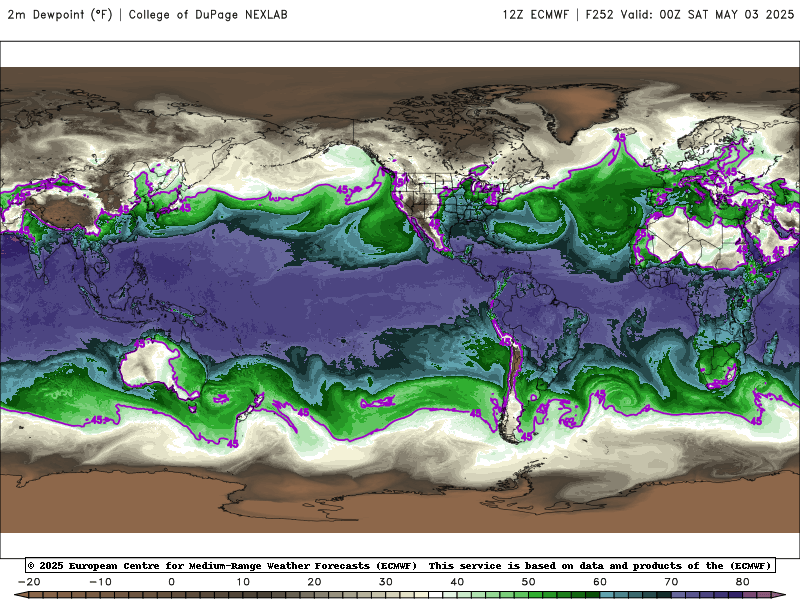Click the "2m Dewpoint (°F)" title text
The width and height of the screenshot is (800, 600).
[59, 15]
